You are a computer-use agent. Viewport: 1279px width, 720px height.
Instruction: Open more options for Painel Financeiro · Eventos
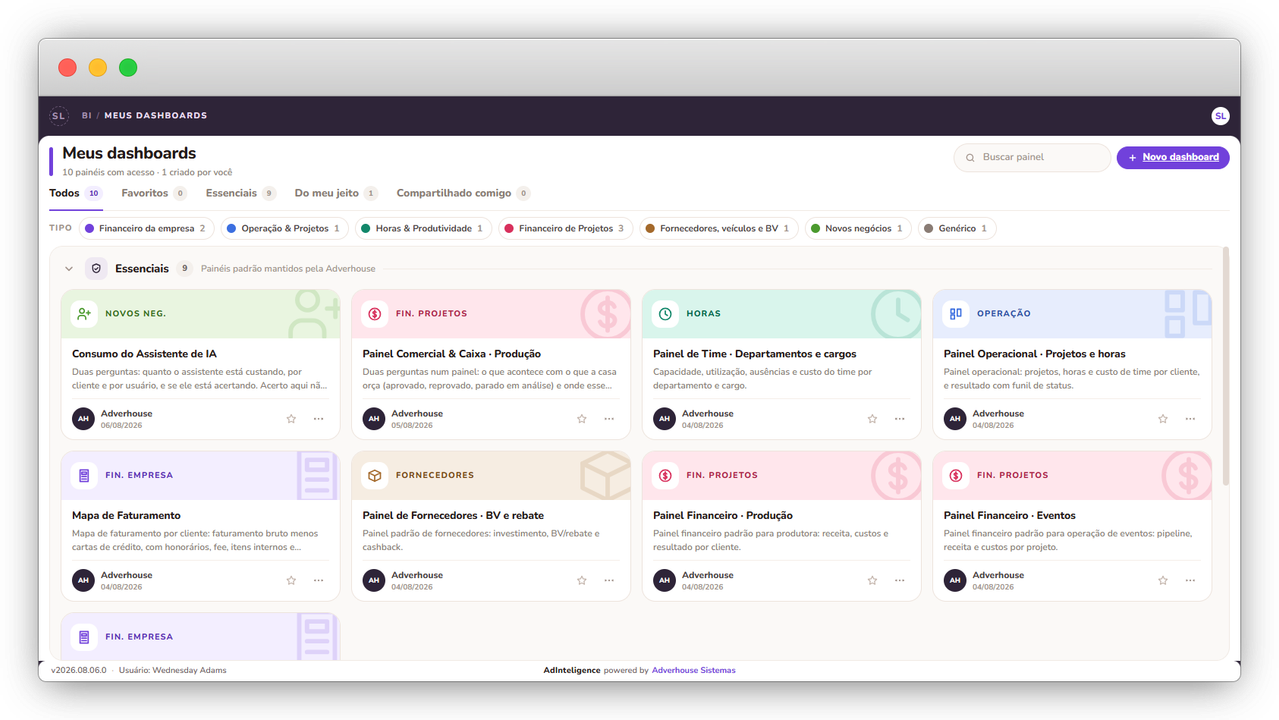click(1190, 580)
